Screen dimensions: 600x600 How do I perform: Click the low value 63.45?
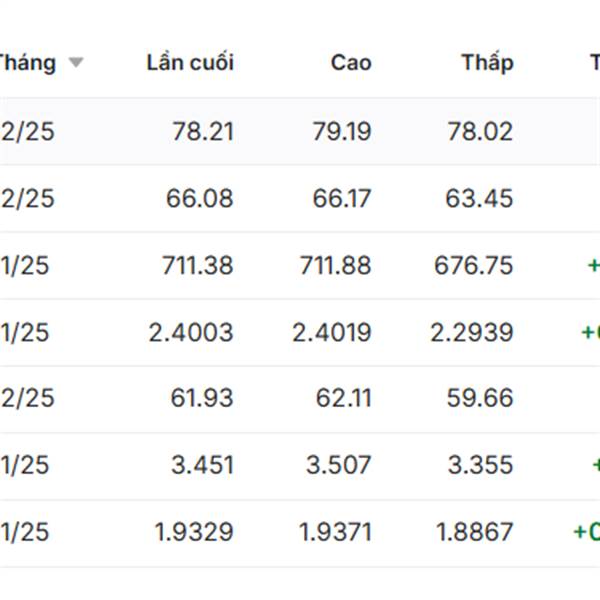pos(479,198)
